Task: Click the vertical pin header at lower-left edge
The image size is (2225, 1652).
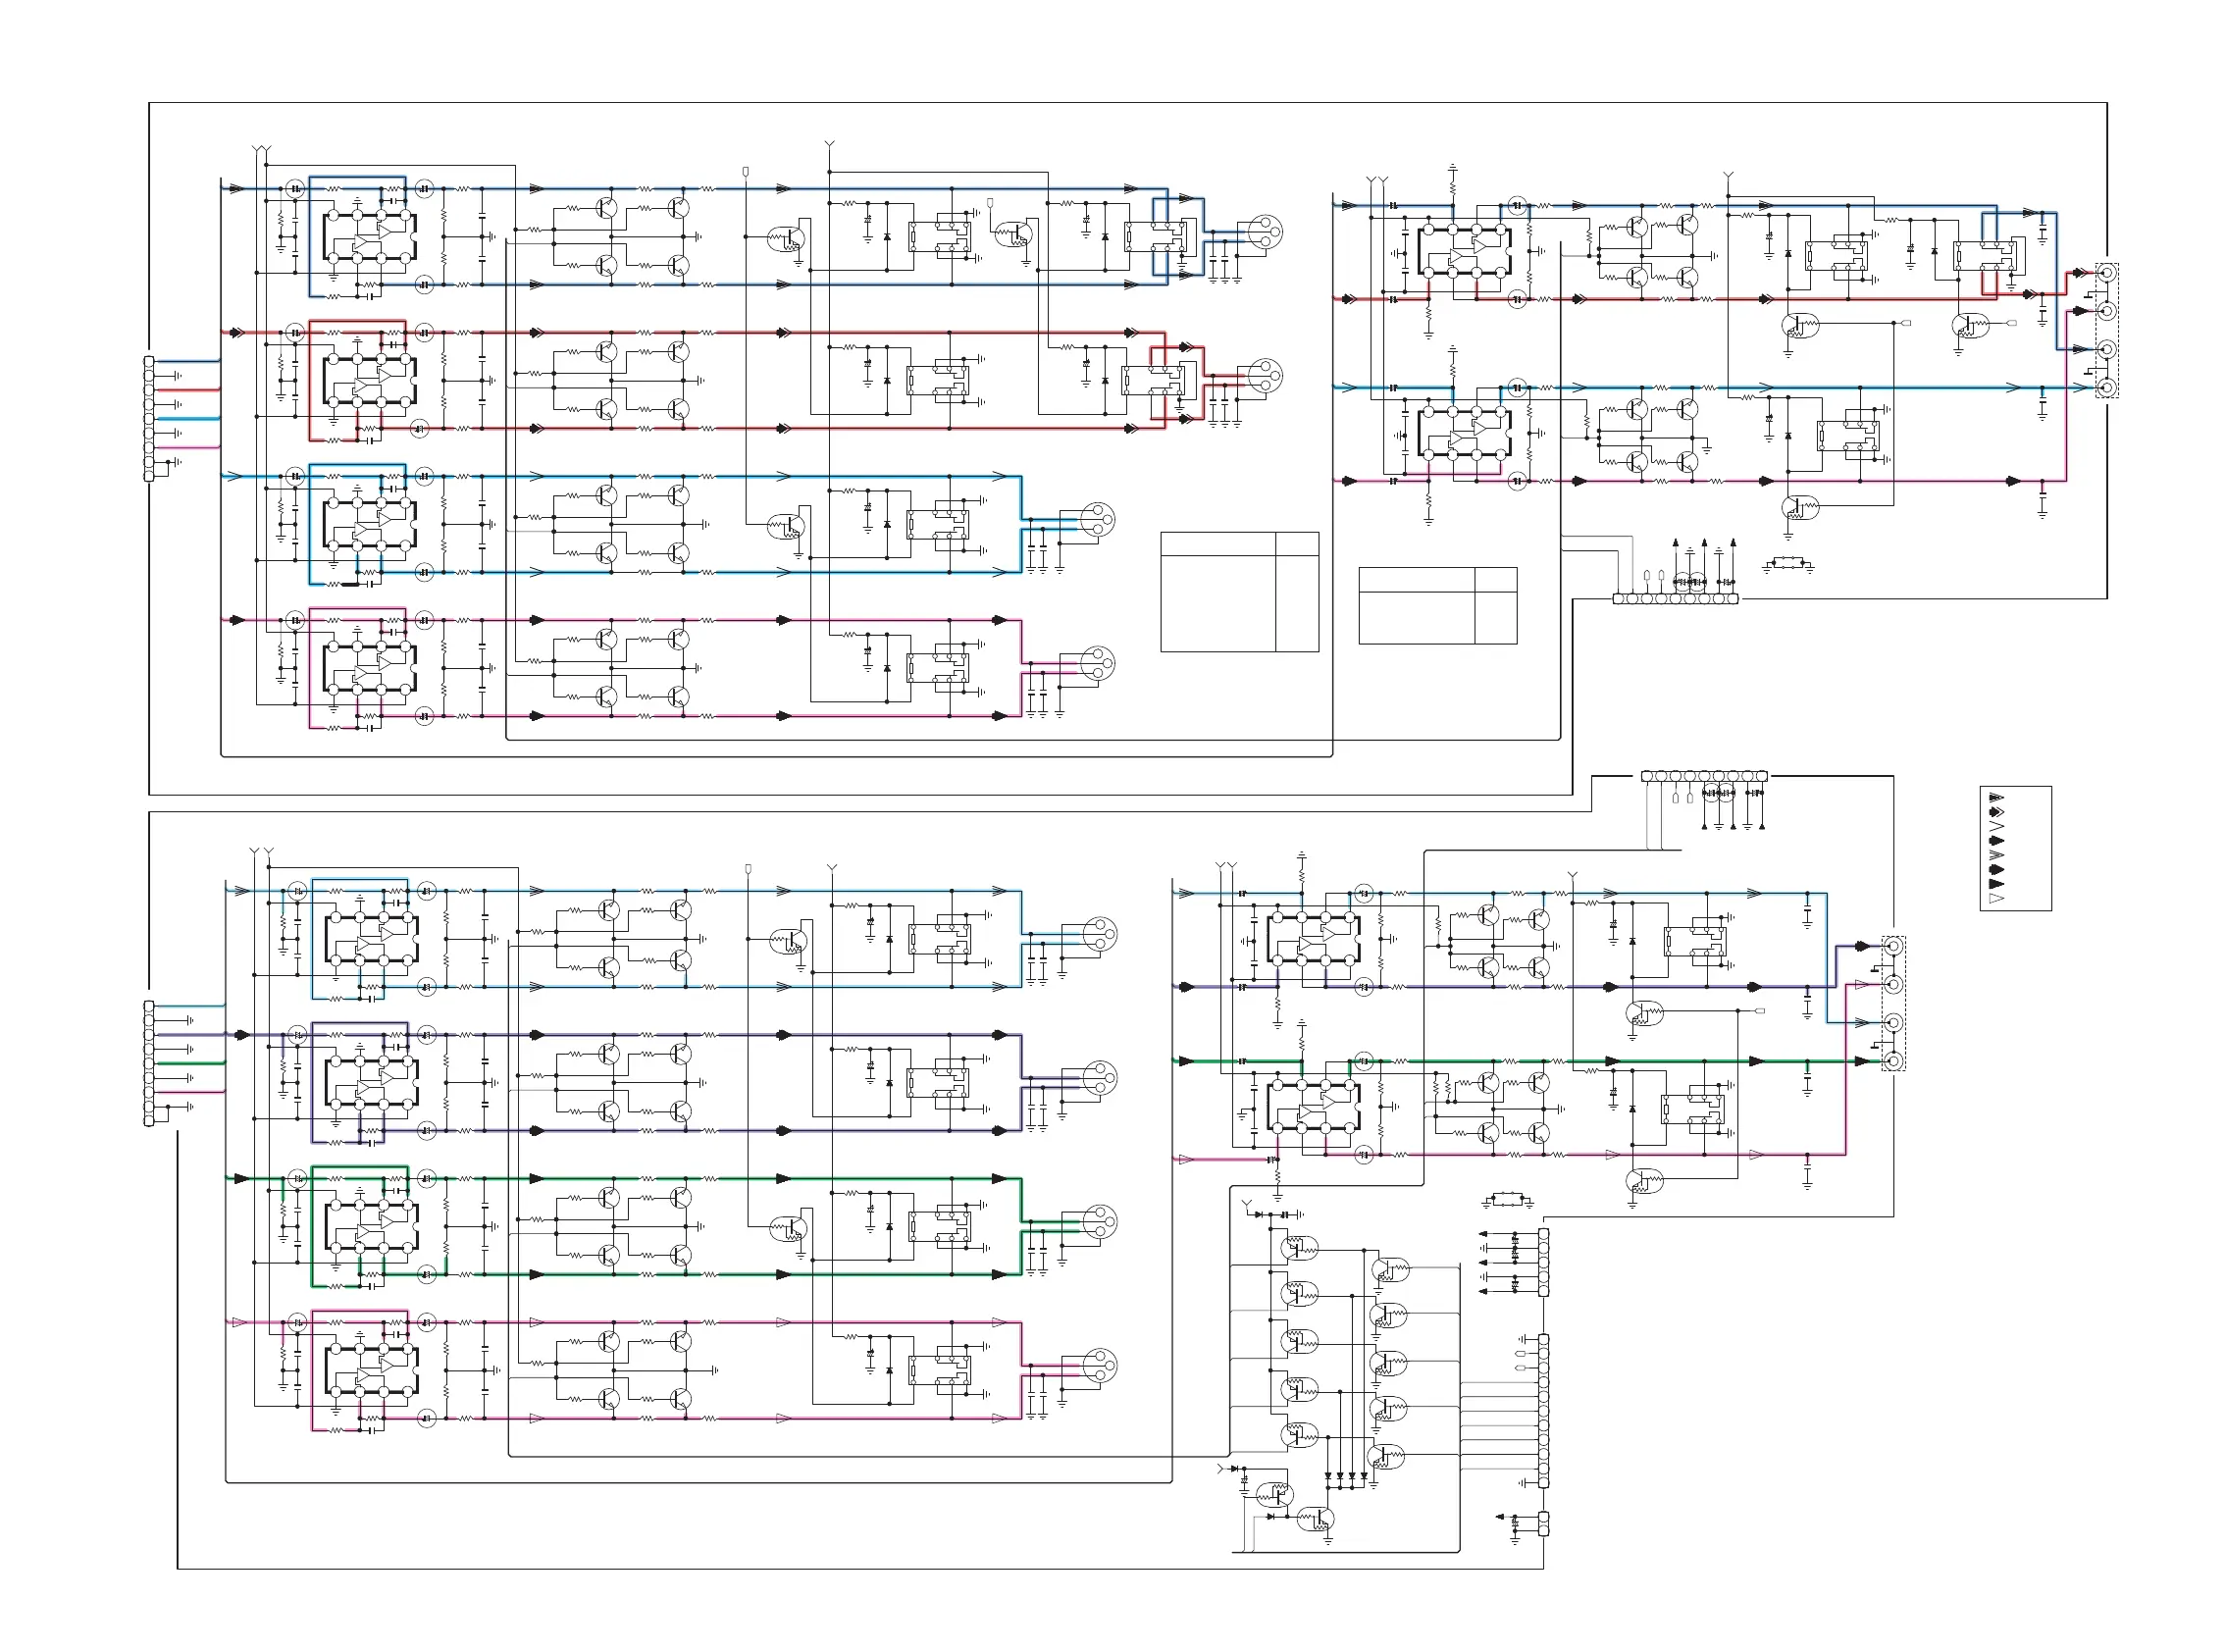Action: tap(149, 1063)
